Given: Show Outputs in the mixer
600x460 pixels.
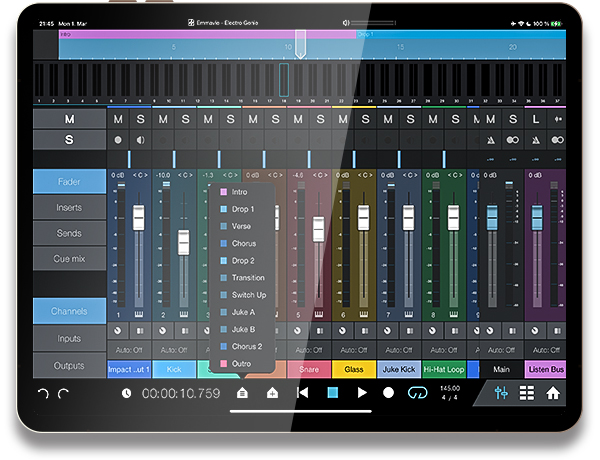Looking at the screenshot, I should [x=69, y=365].
